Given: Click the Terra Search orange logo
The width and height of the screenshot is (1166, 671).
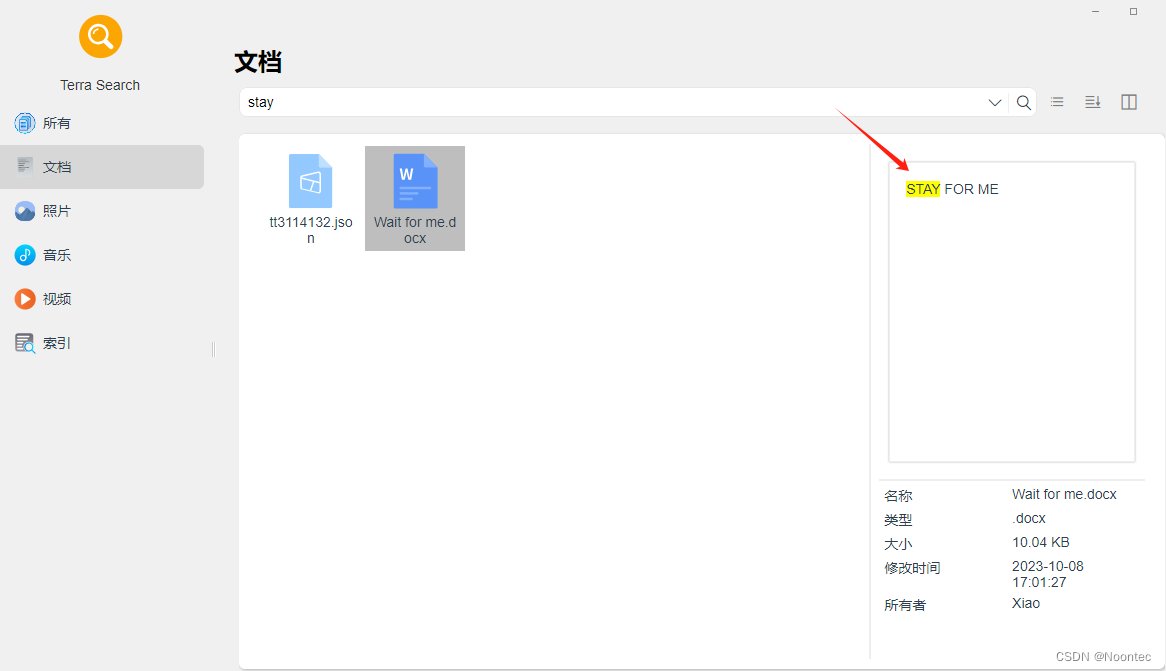Looking at the screenshot, I should pyautogui.click(x=100, y=36).
